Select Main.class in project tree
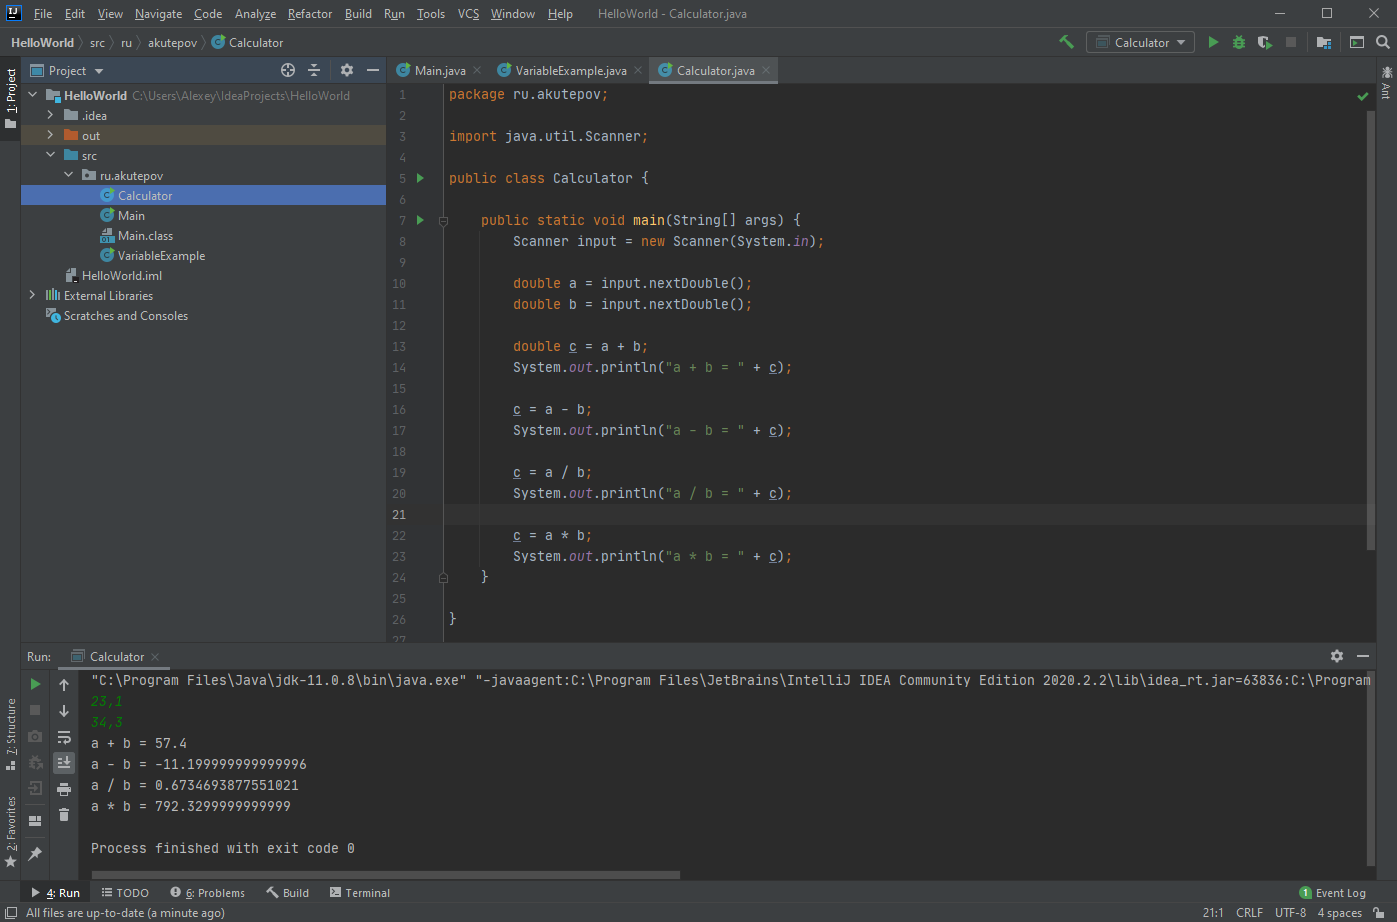This screenshot has height=922, width=1397. 145,236
